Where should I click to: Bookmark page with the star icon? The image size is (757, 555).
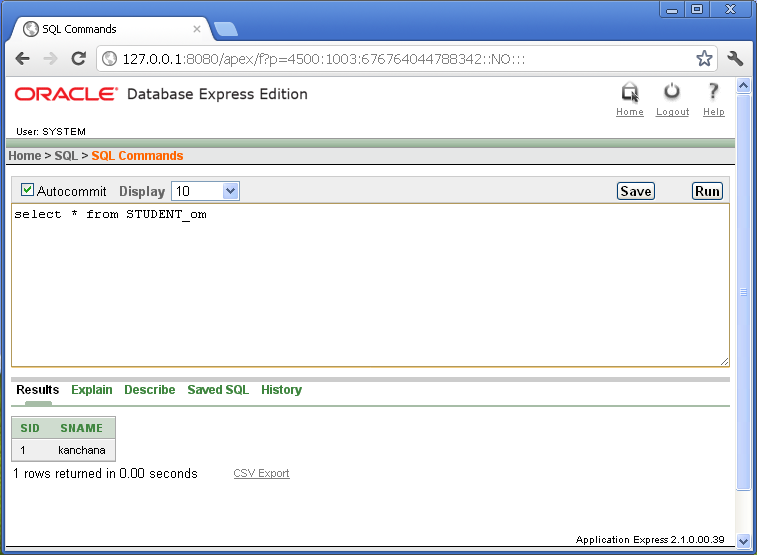[x=704, y=59]
